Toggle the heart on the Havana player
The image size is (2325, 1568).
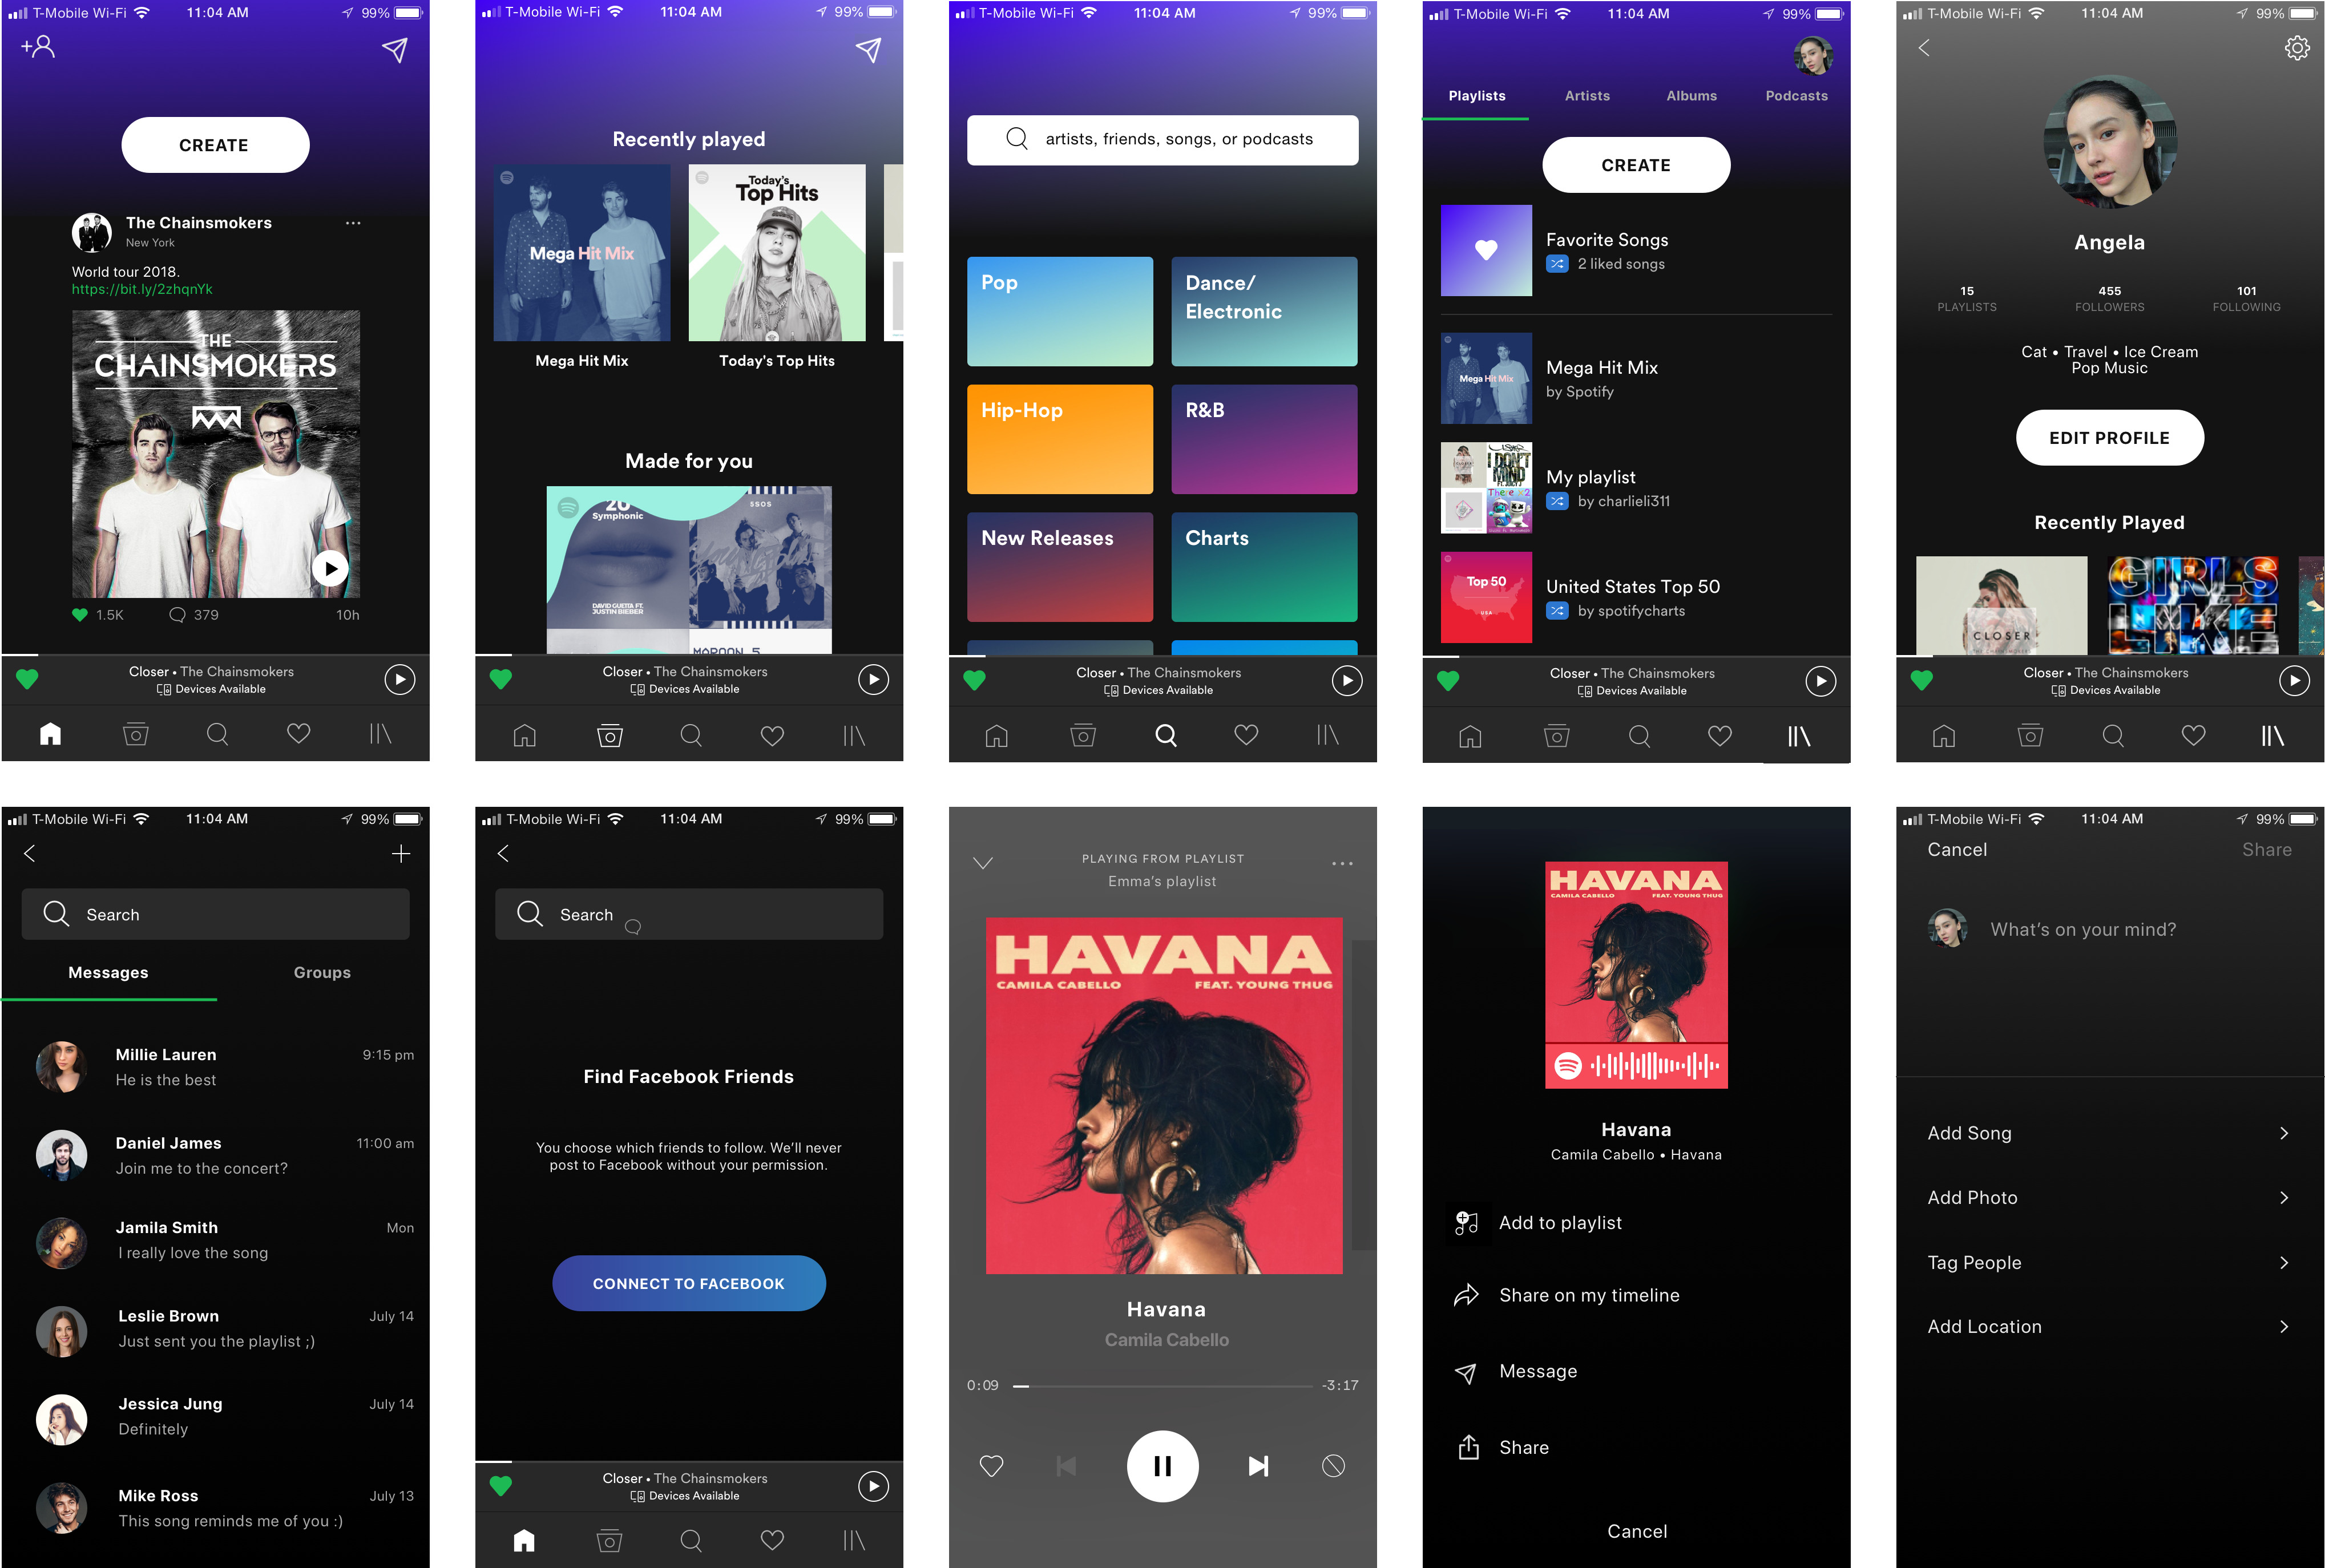tap(991, 1466)
